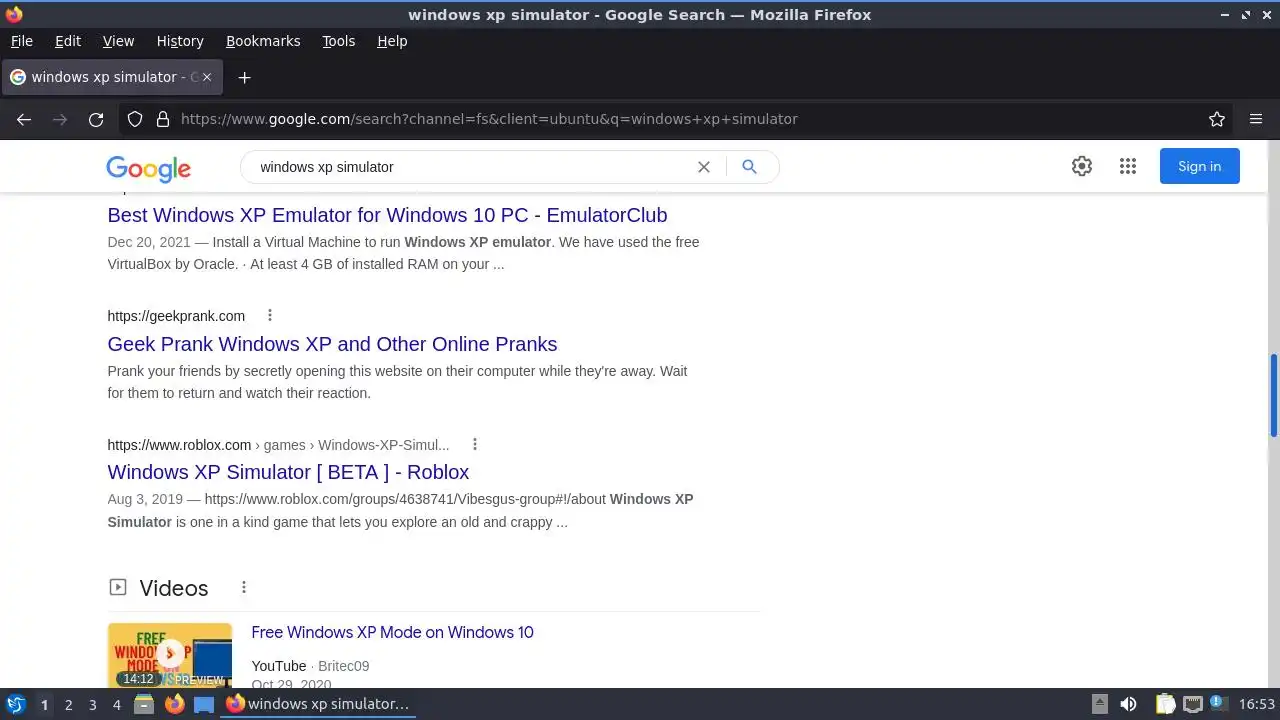Select the windows xp simulator tab
Viewport: 1280px width, 720px height.
112,77
